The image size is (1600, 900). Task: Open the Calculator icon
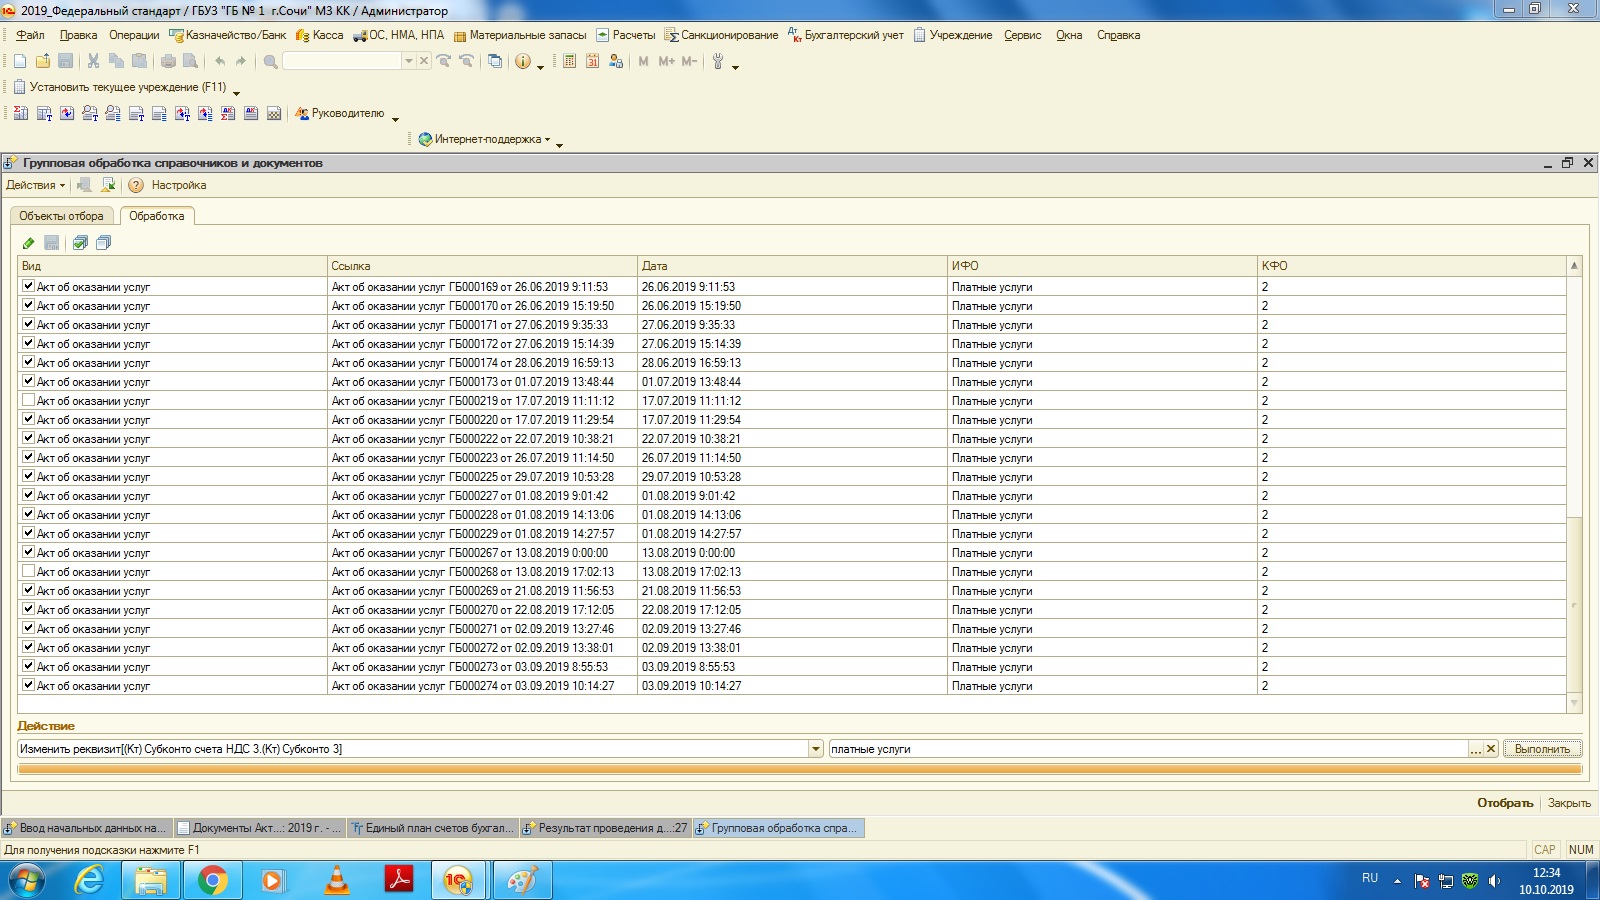[569, 61]
